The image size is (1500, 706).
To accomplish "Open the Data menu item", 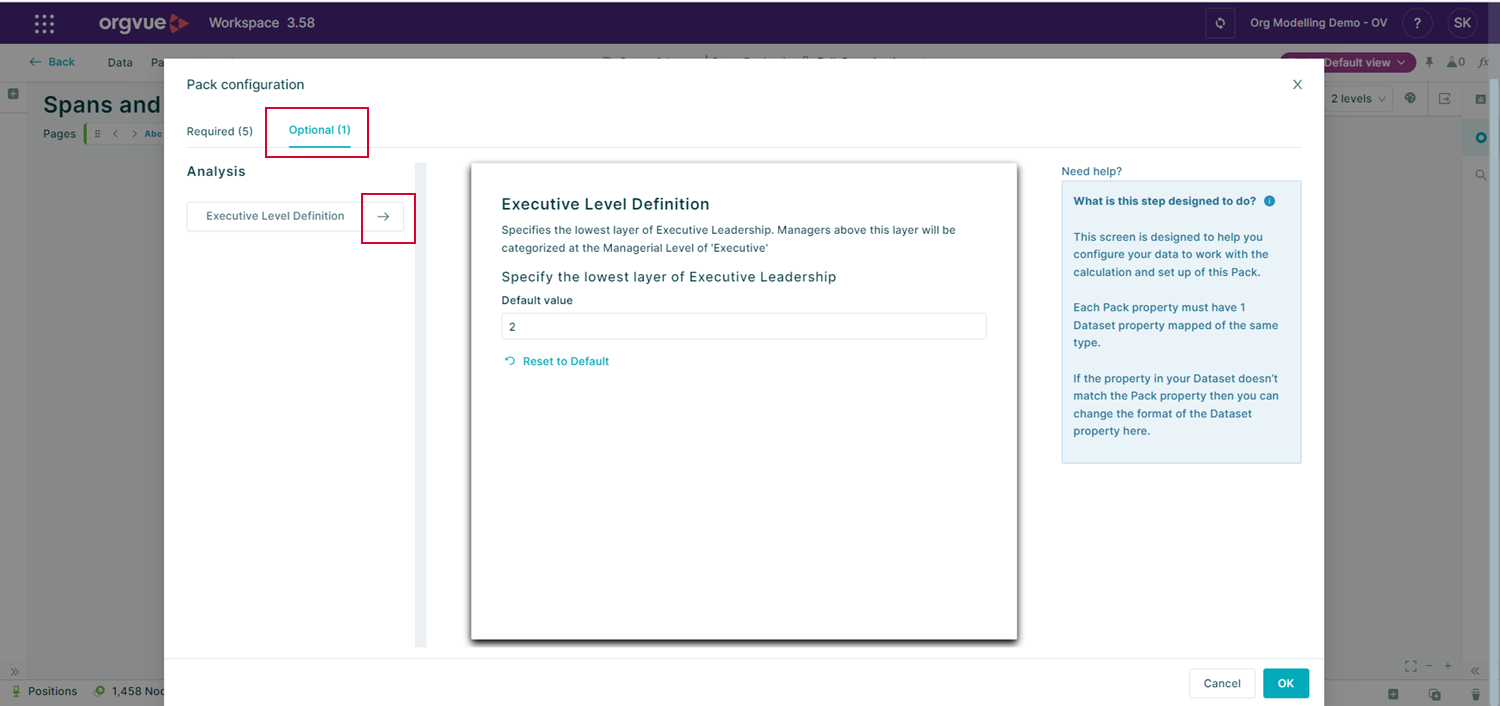I will (x=120, y=62).
